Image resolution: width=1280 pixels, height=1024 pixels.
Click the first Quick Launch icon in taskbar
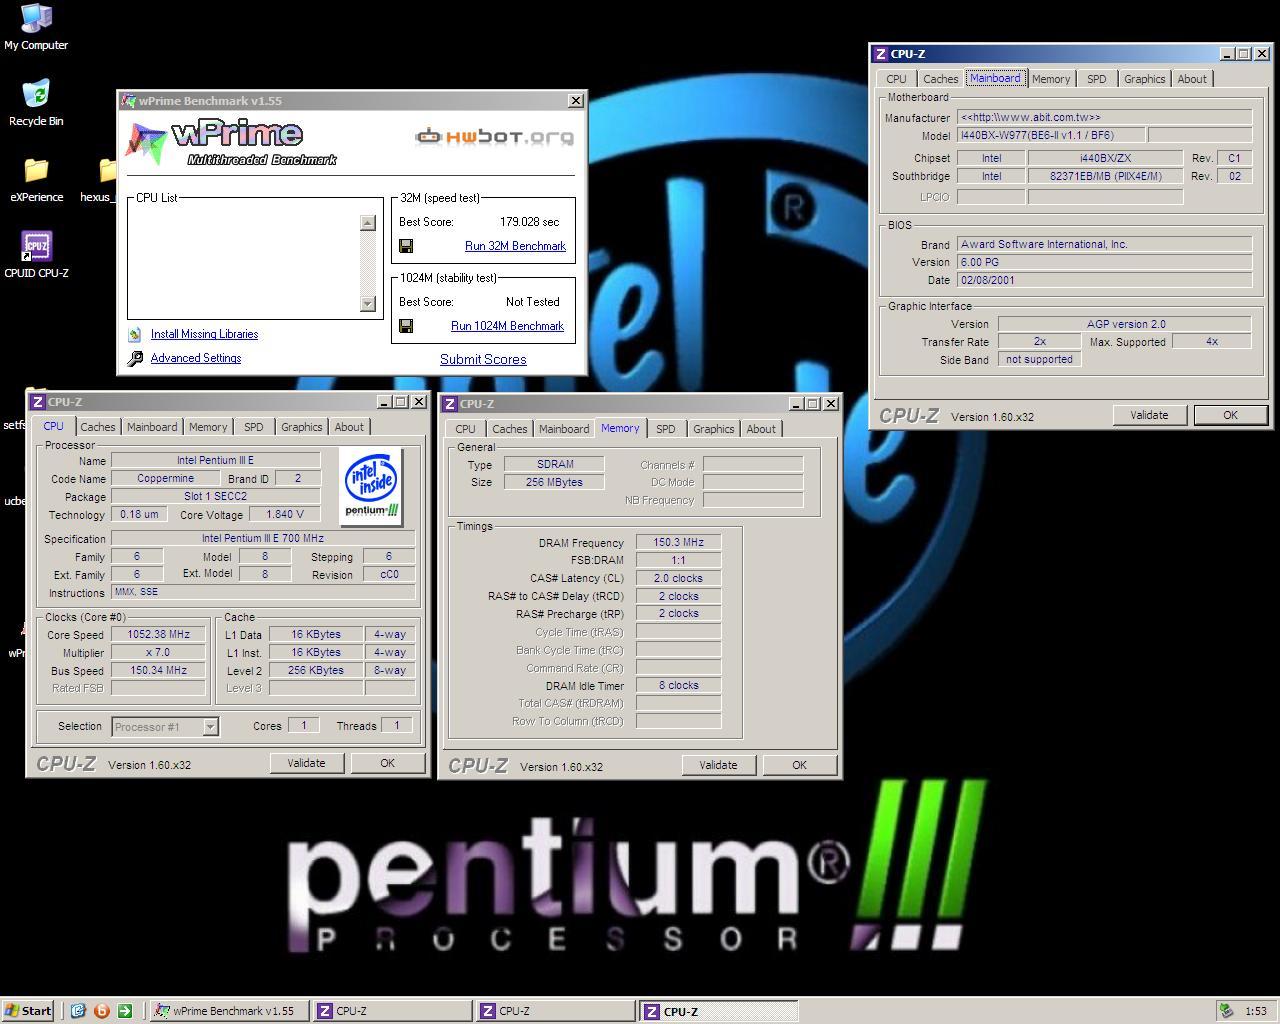pyautogui.click(x=79, y=1011)
